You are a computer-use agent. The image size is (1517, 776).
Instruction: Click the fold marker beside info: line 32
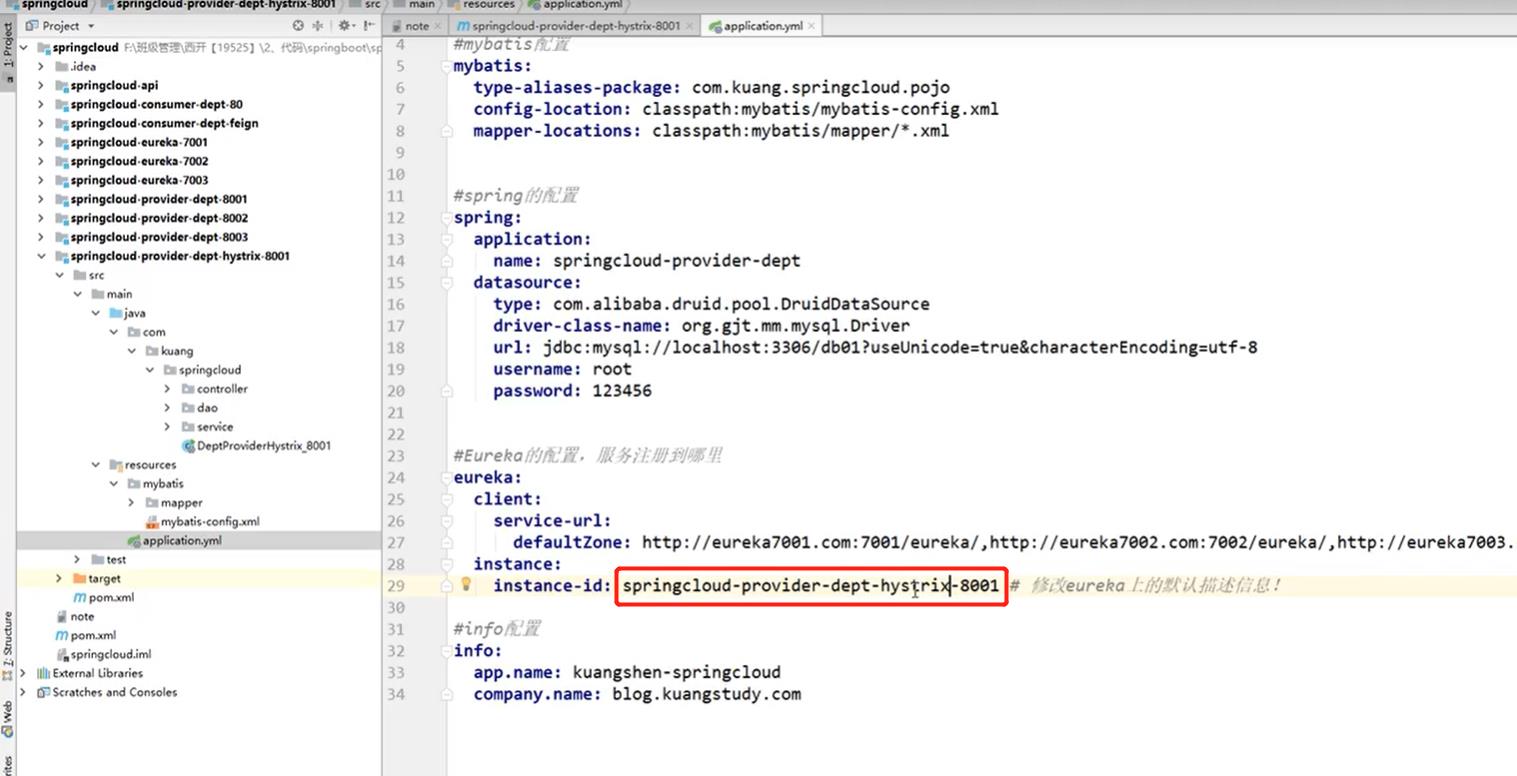click(447, 651)
